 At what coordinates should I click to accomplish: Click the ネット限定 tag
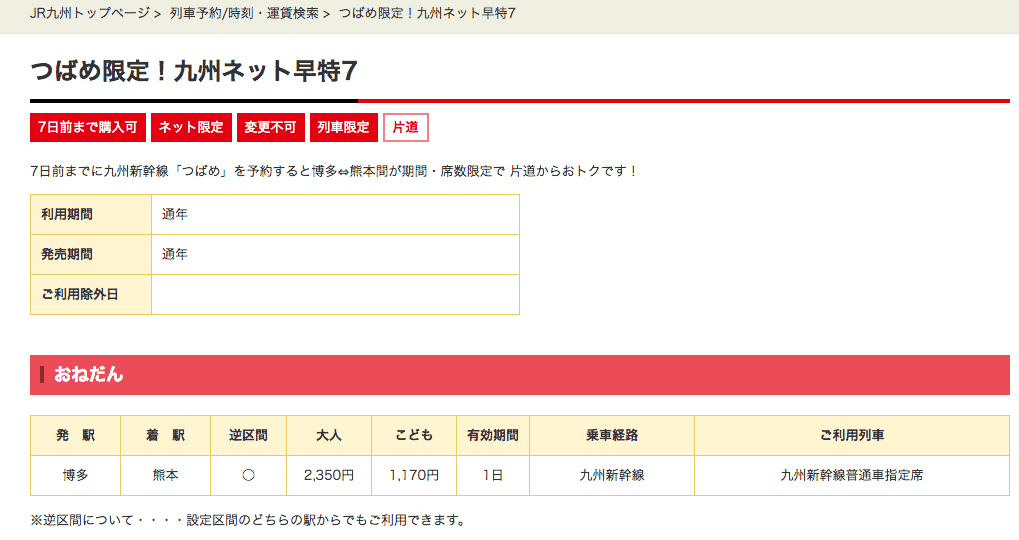pos(191,127)
